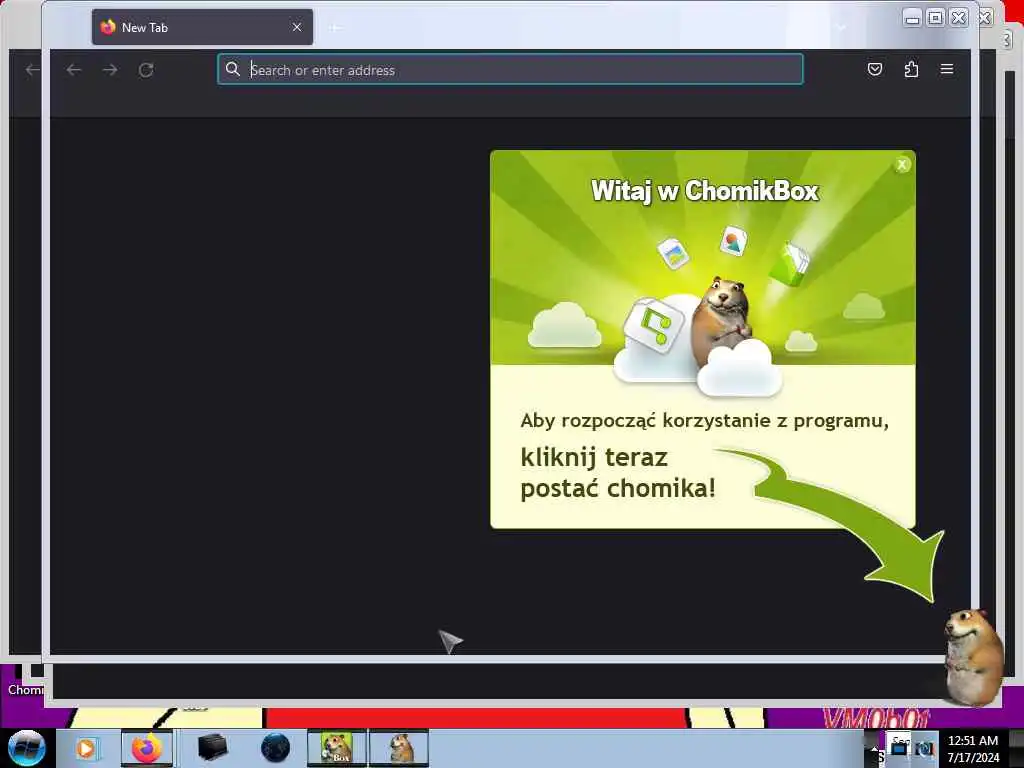
Task: Open the Firefox hamburger application menu
Action: point(947,69)
